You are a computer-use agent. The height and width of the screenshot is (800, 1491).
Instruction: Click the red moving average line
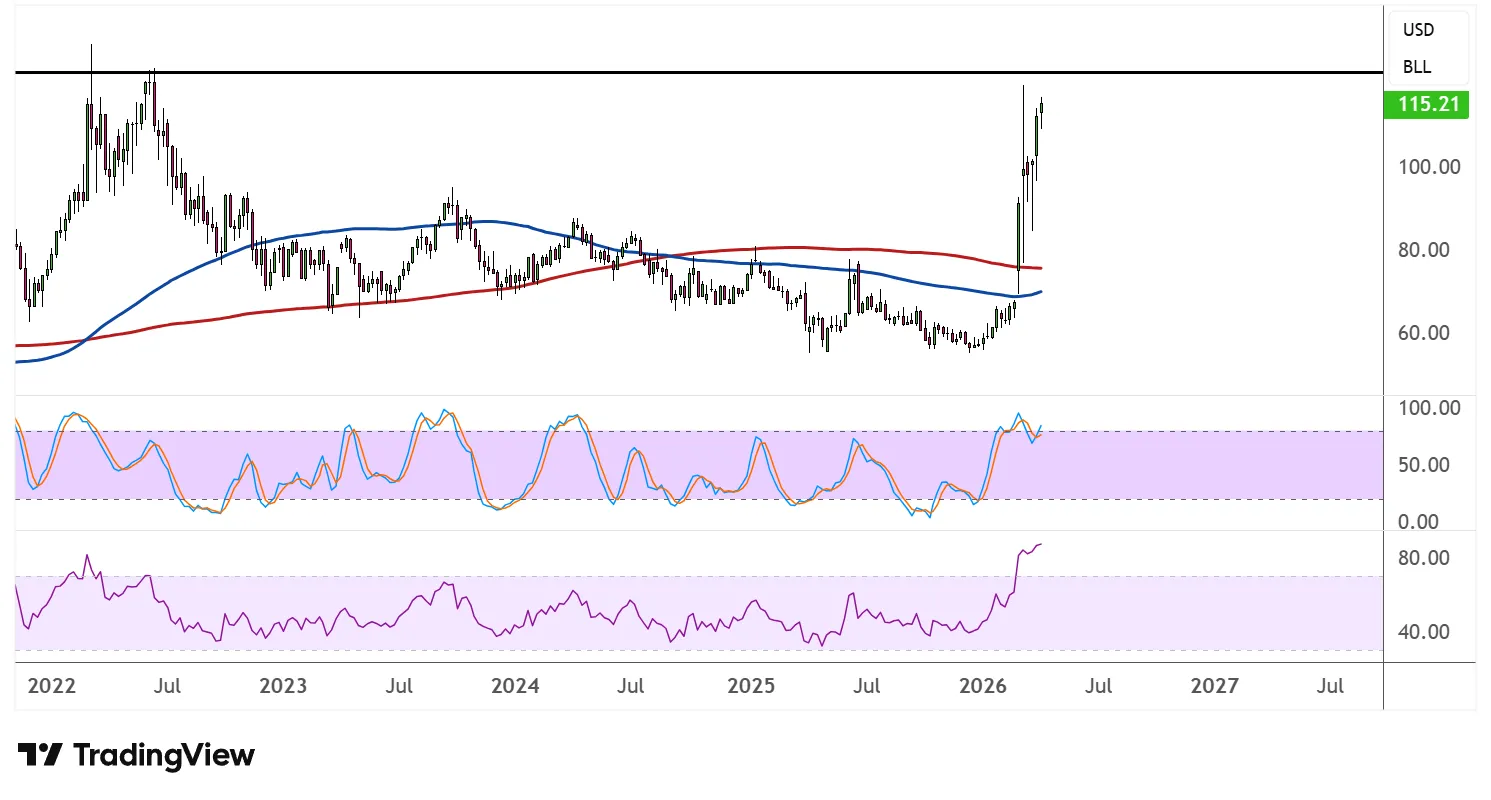(x=800, y=247)
